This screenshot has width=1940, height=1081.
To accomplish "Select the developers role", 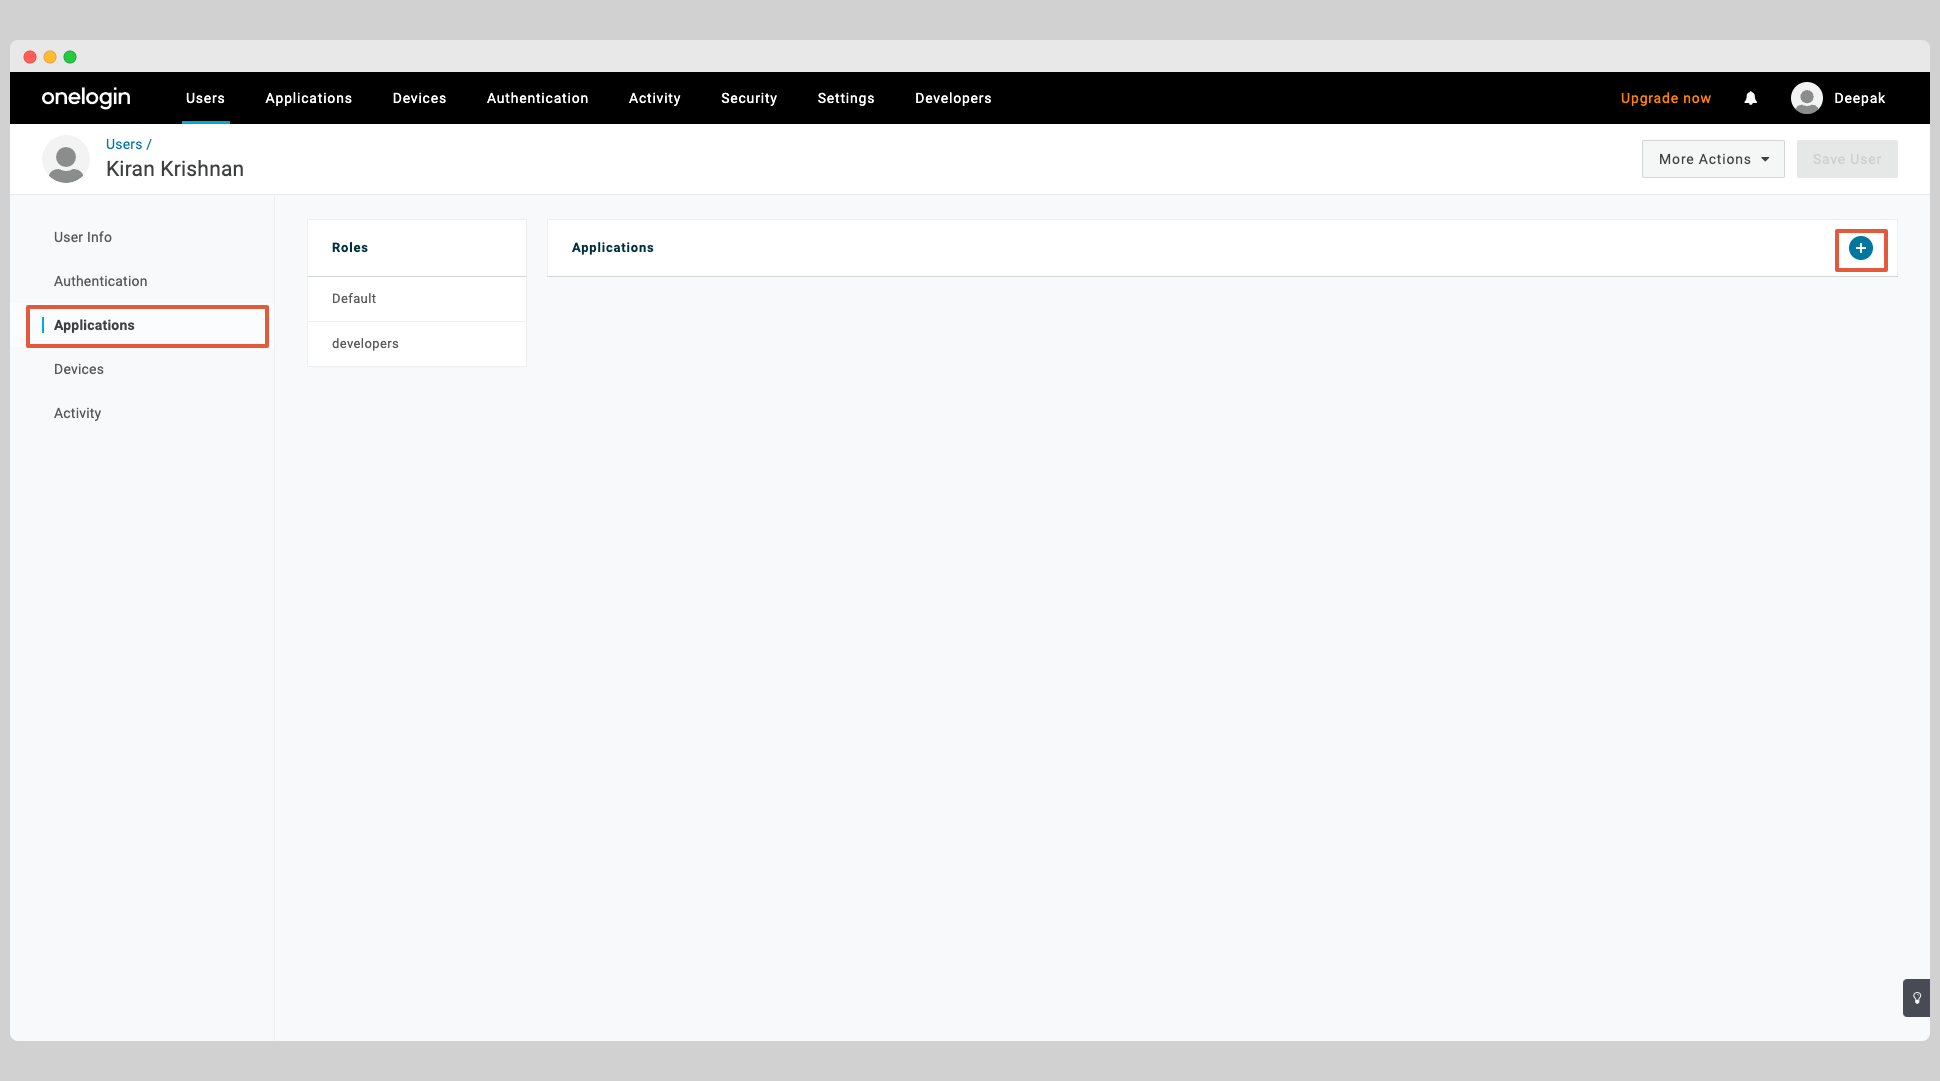I will [x=365, y=343].
